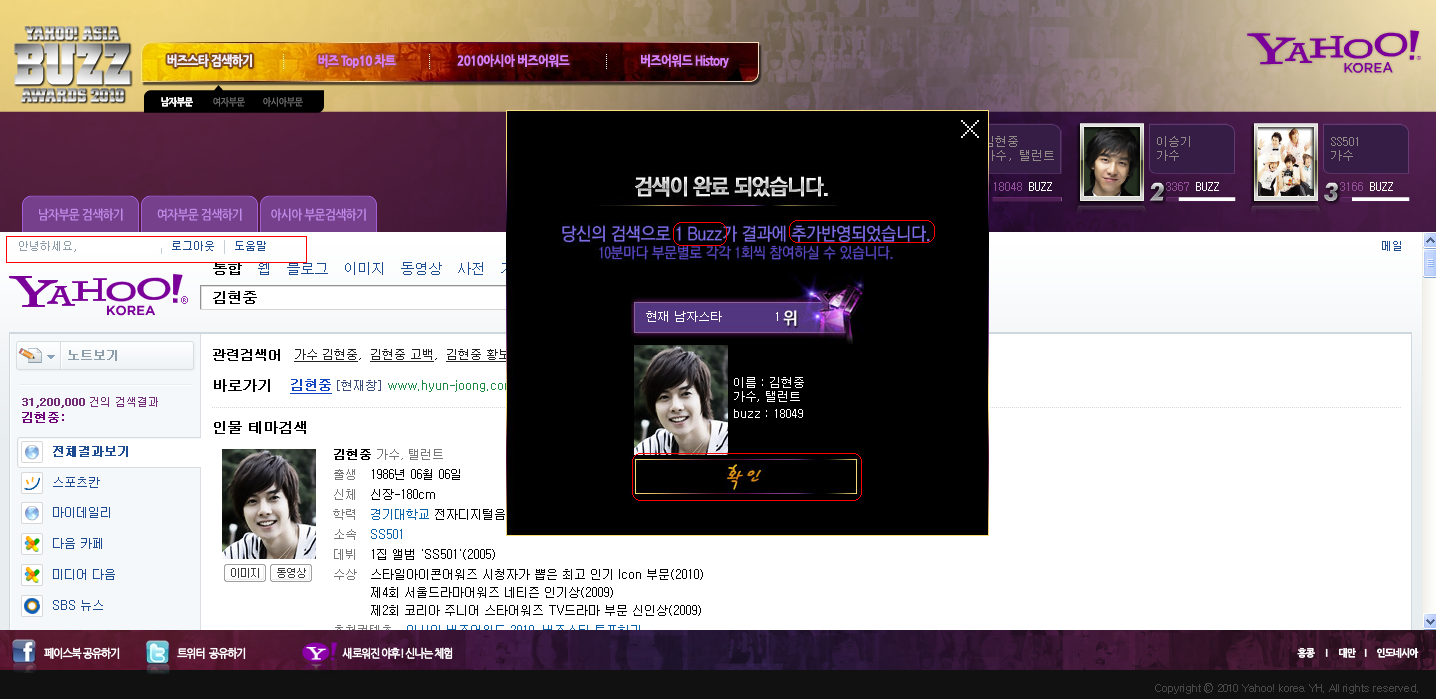The height and width of the screenshot is (699, 1436).
Task: Click the search field containing 김현중
Action: pyautogui.click(x=355, y=297)
